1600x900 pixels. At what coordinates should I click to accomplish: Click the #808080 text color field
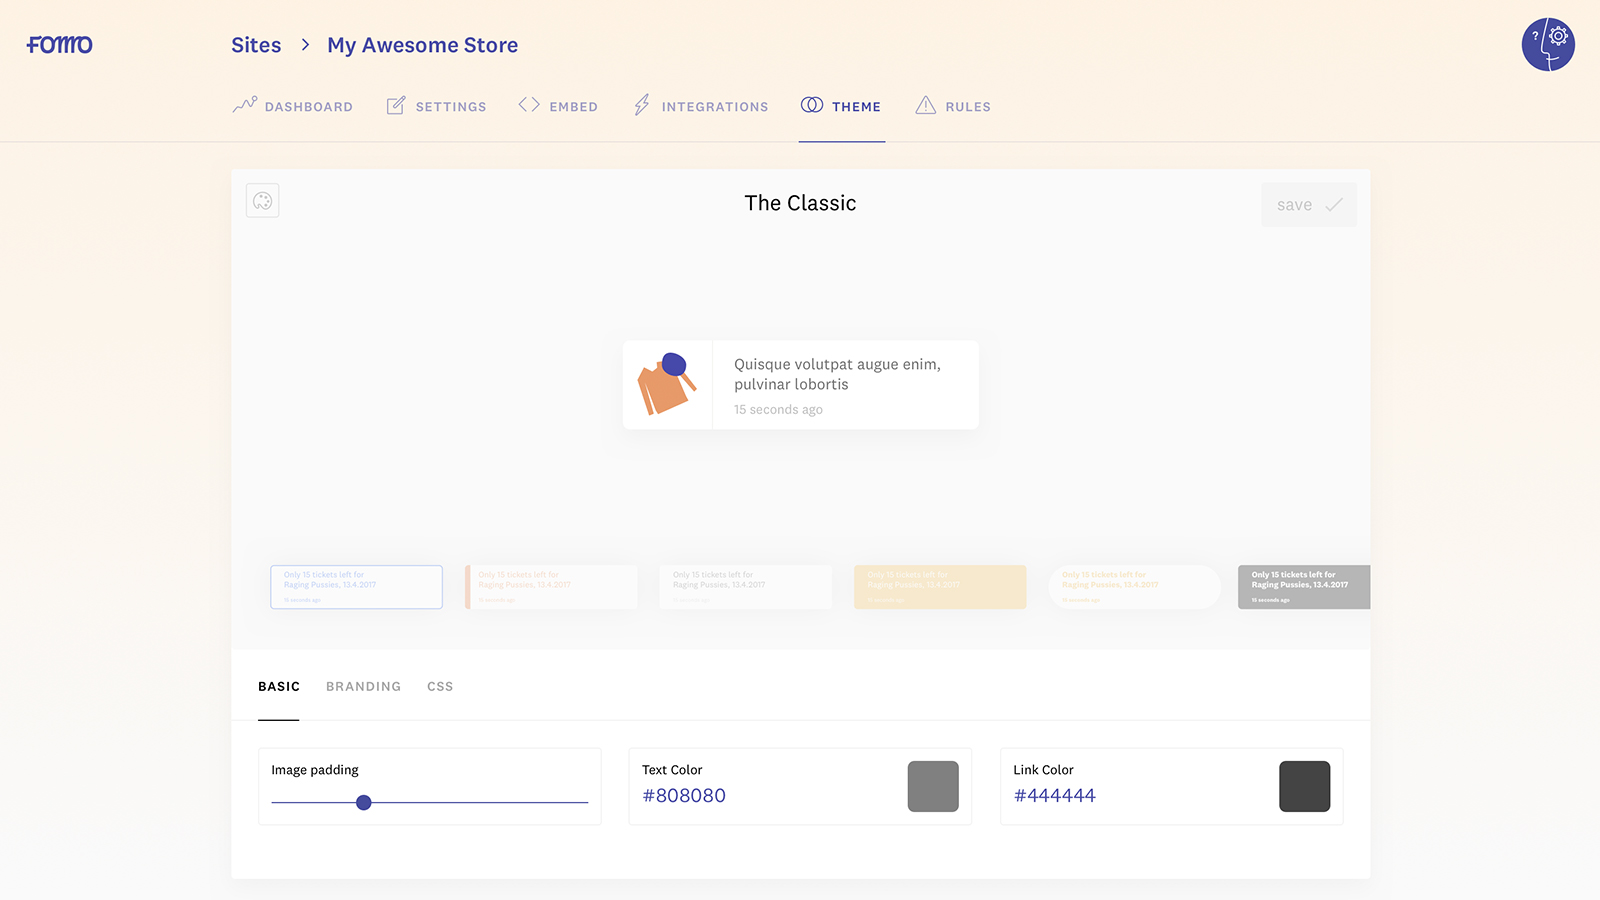(684, 796)
